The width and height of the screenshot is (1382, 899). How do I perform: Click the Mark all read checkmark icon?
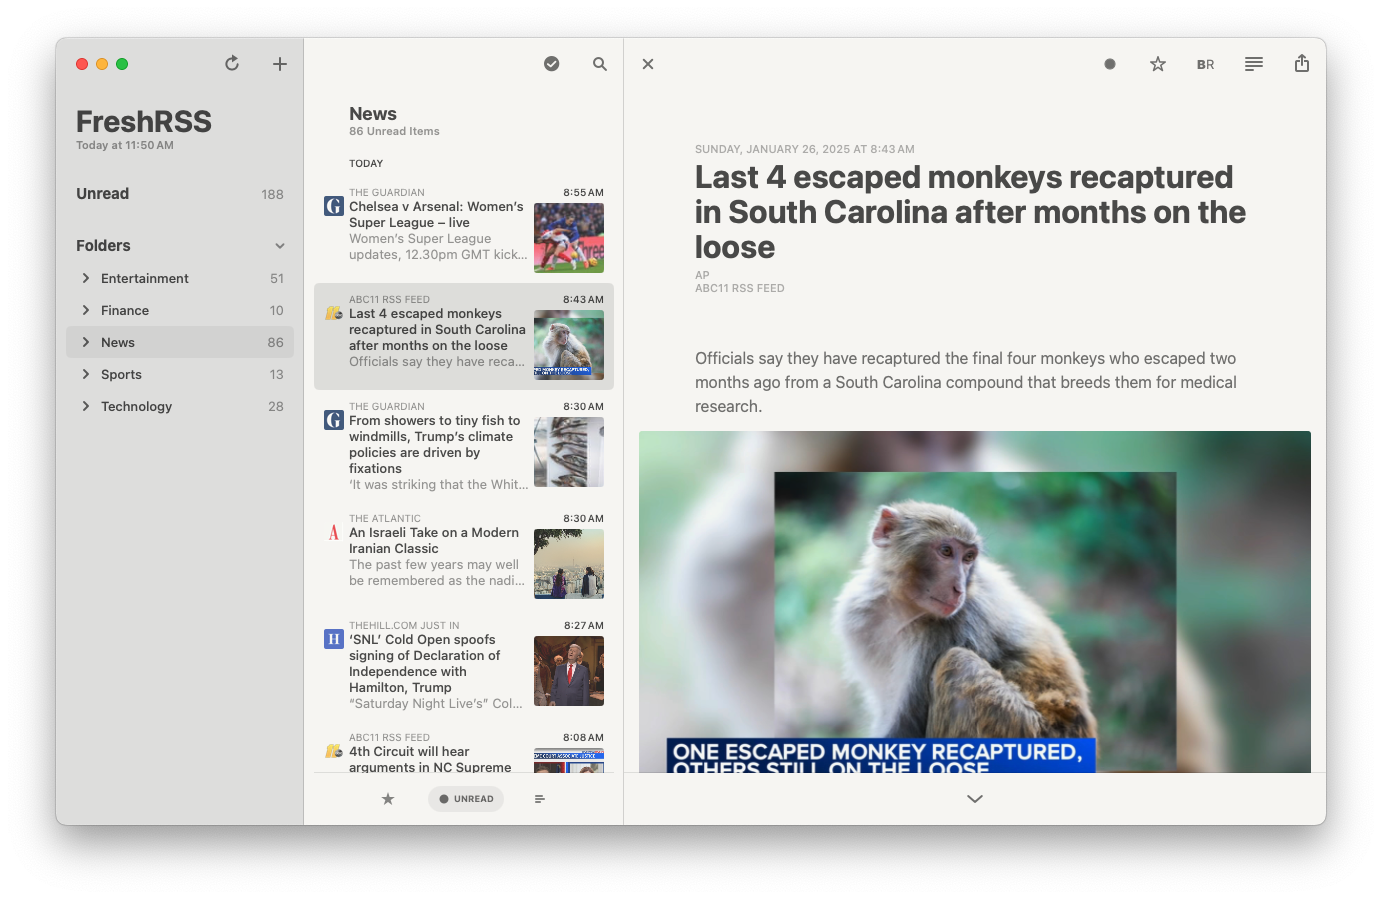[x=551, y=63]
